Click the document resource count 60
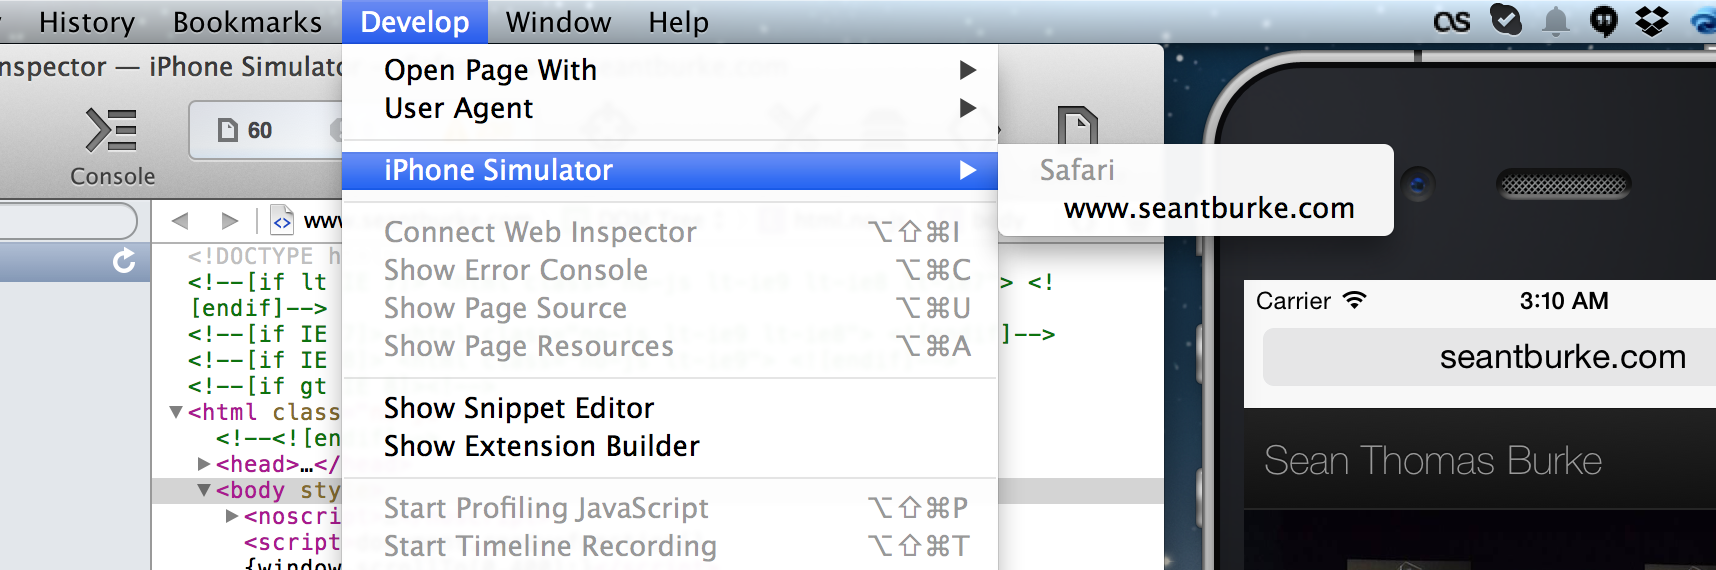The image size is (1716, 570). click(x=246, y=130)
